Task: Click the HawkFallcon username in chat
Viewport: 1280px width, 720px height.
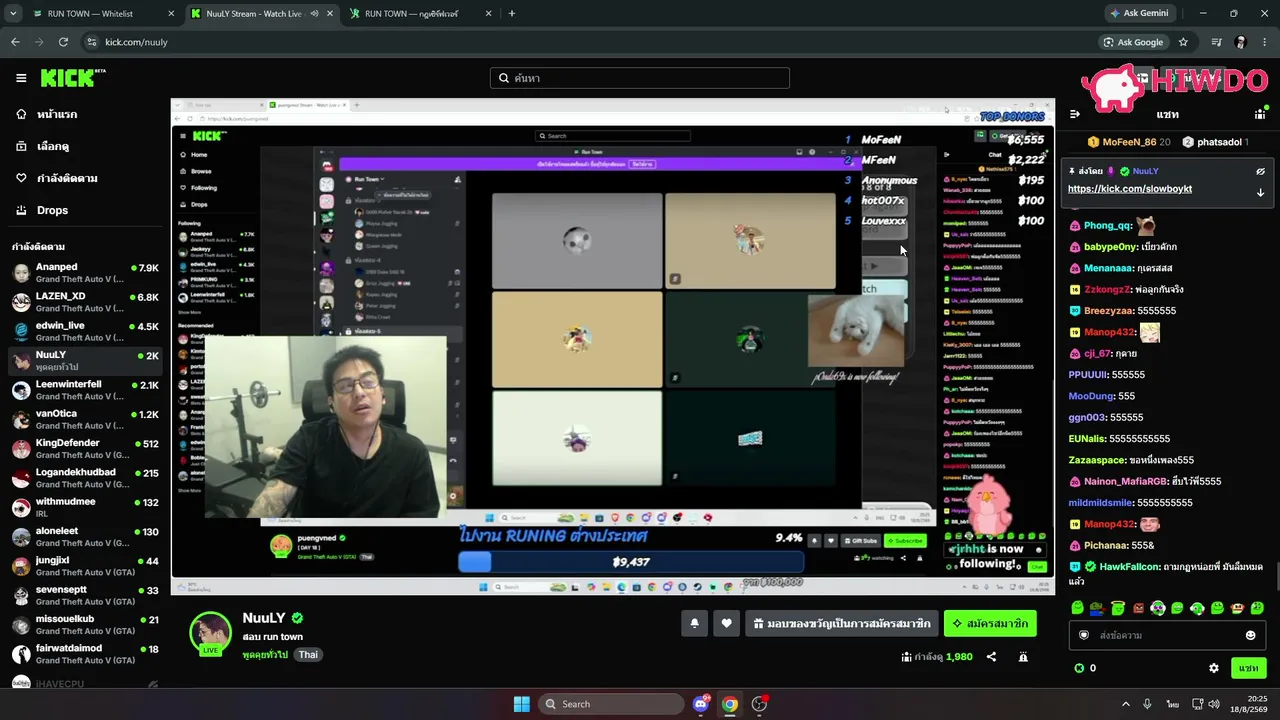Action: pos(1130,567)
